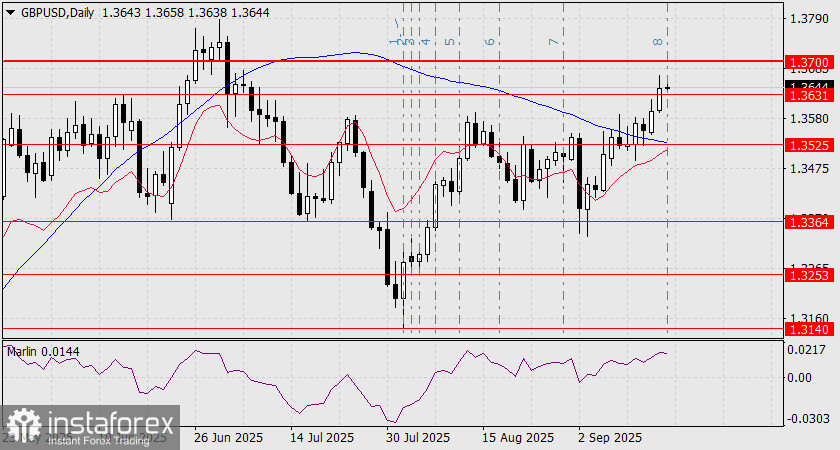Select the 1.3253 red price level label
The width and height of the screenshot is (840, 450).
[x=809, y=275]
